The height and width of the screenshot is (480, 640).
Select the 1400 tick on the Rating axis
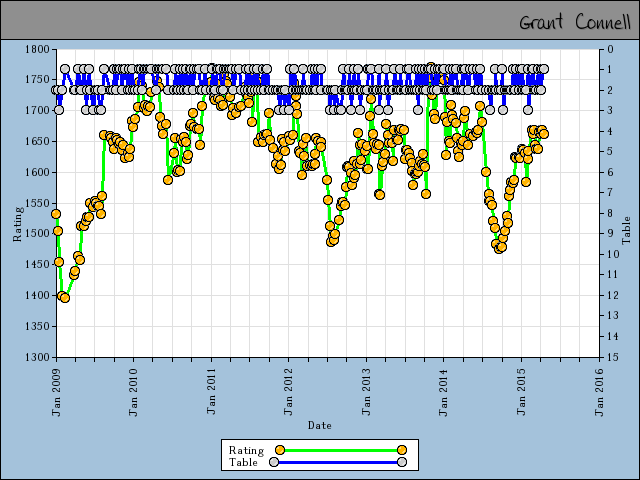click(37, 295)
